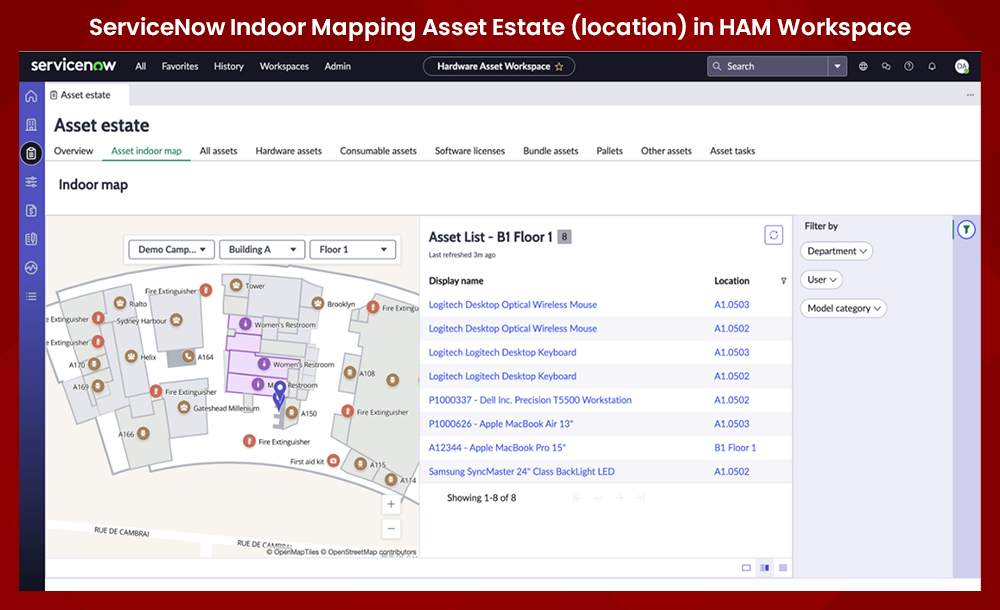Switch to grid view layout

(x=783, y=567)
